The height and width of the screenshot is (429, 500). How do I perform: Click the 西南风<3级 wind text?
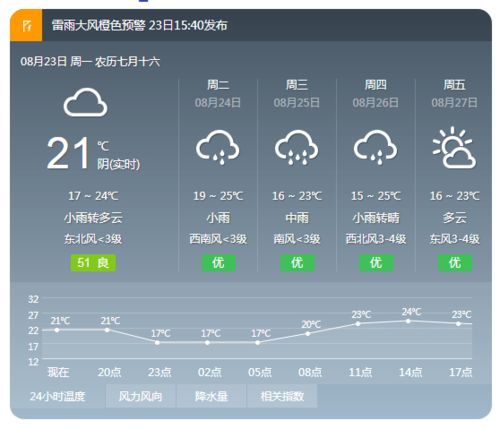pos(218,239)
